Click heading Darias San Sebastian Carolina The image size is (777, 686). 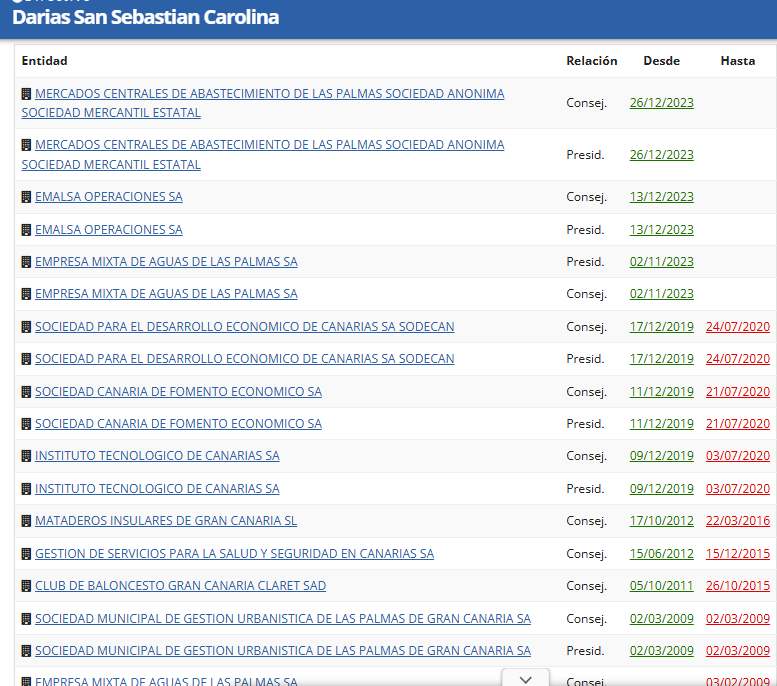click(x=146, y=17)
